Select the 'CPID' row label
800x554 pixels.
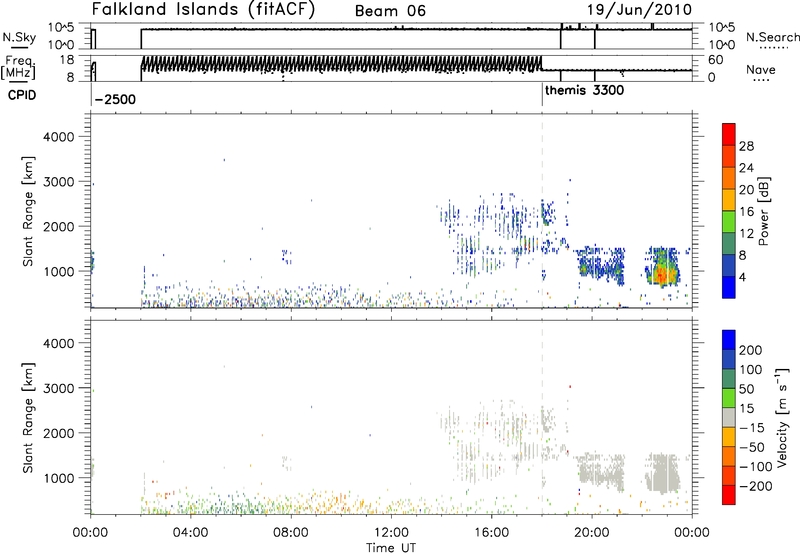(x=21, y=95)
